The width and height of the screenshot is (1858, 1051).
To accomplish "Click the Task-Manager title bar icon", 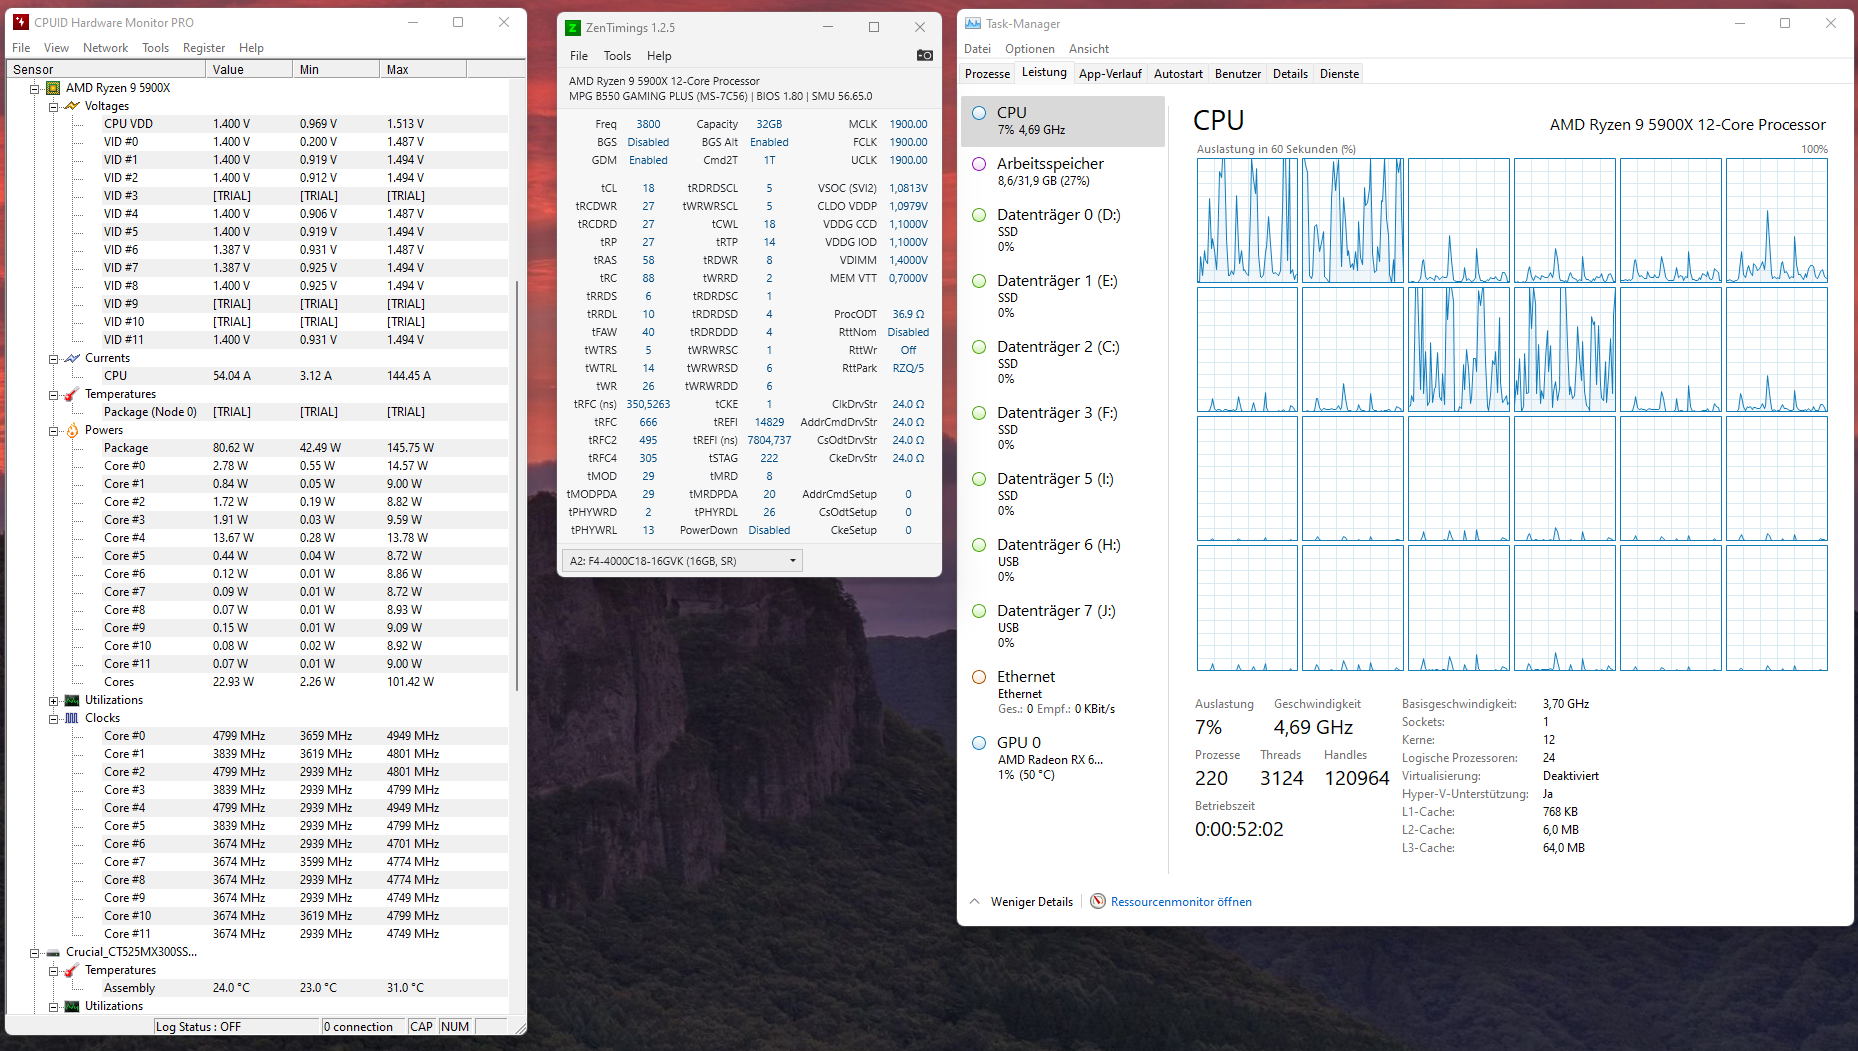I will point(973,23).
